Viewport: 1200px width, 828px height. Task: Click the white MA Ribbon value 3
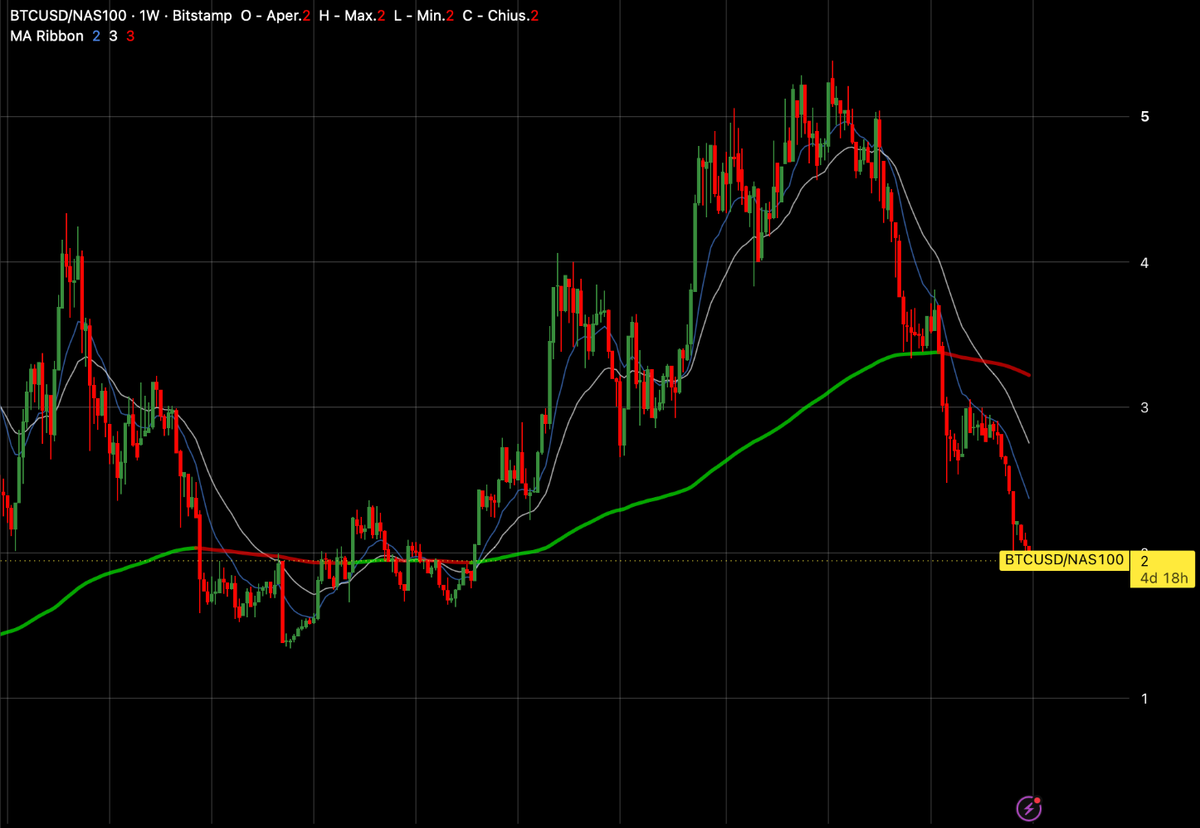click(114, 37)
